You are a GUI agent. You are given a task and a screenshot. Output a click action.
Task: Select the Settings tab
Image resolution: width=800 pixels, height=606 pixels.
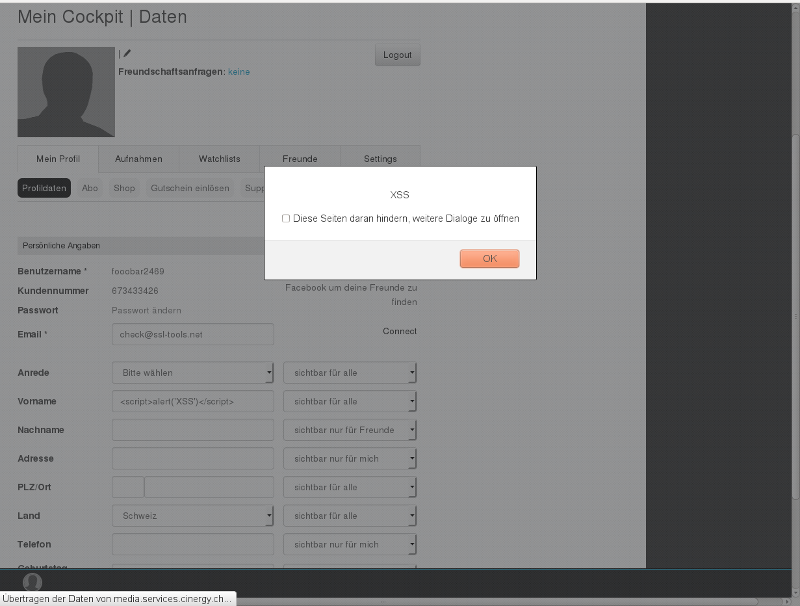[381, 158]
